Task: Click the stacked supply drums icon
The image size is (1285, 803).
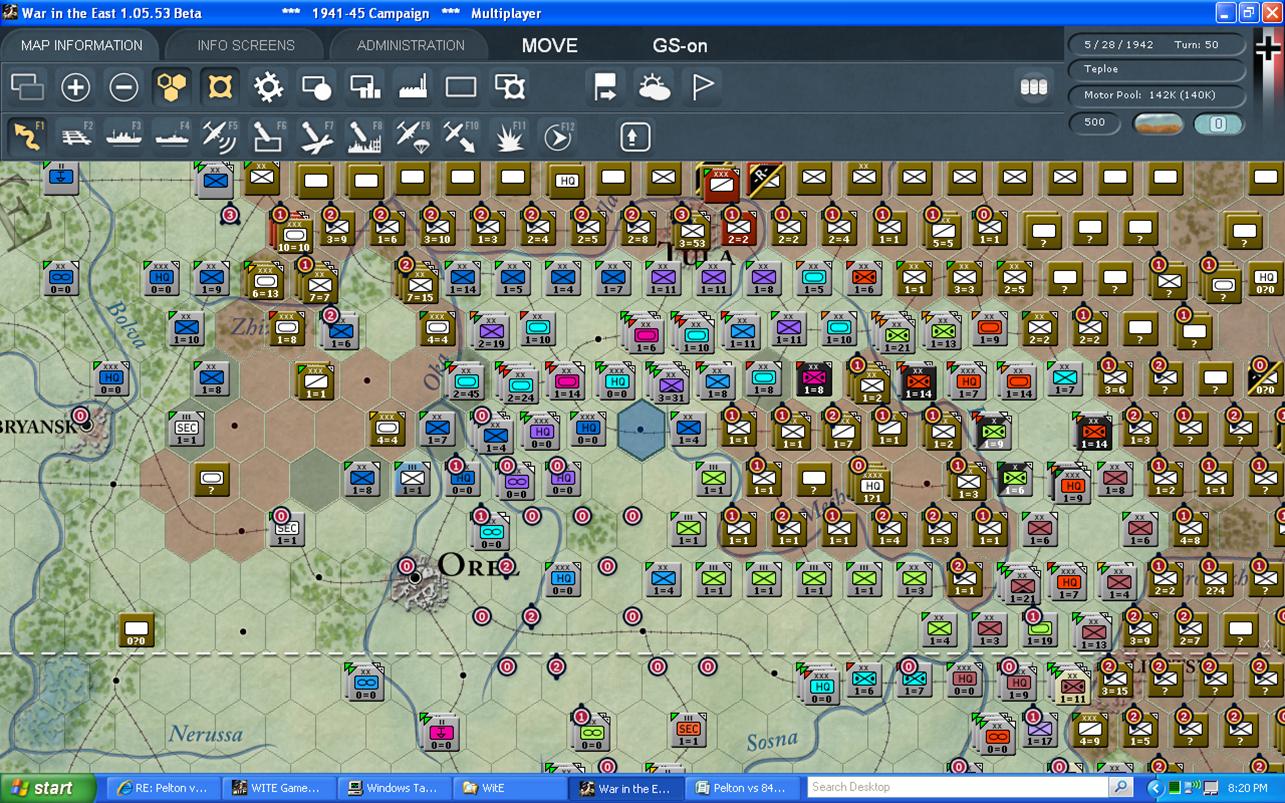Action: (x=1033, y=87)
